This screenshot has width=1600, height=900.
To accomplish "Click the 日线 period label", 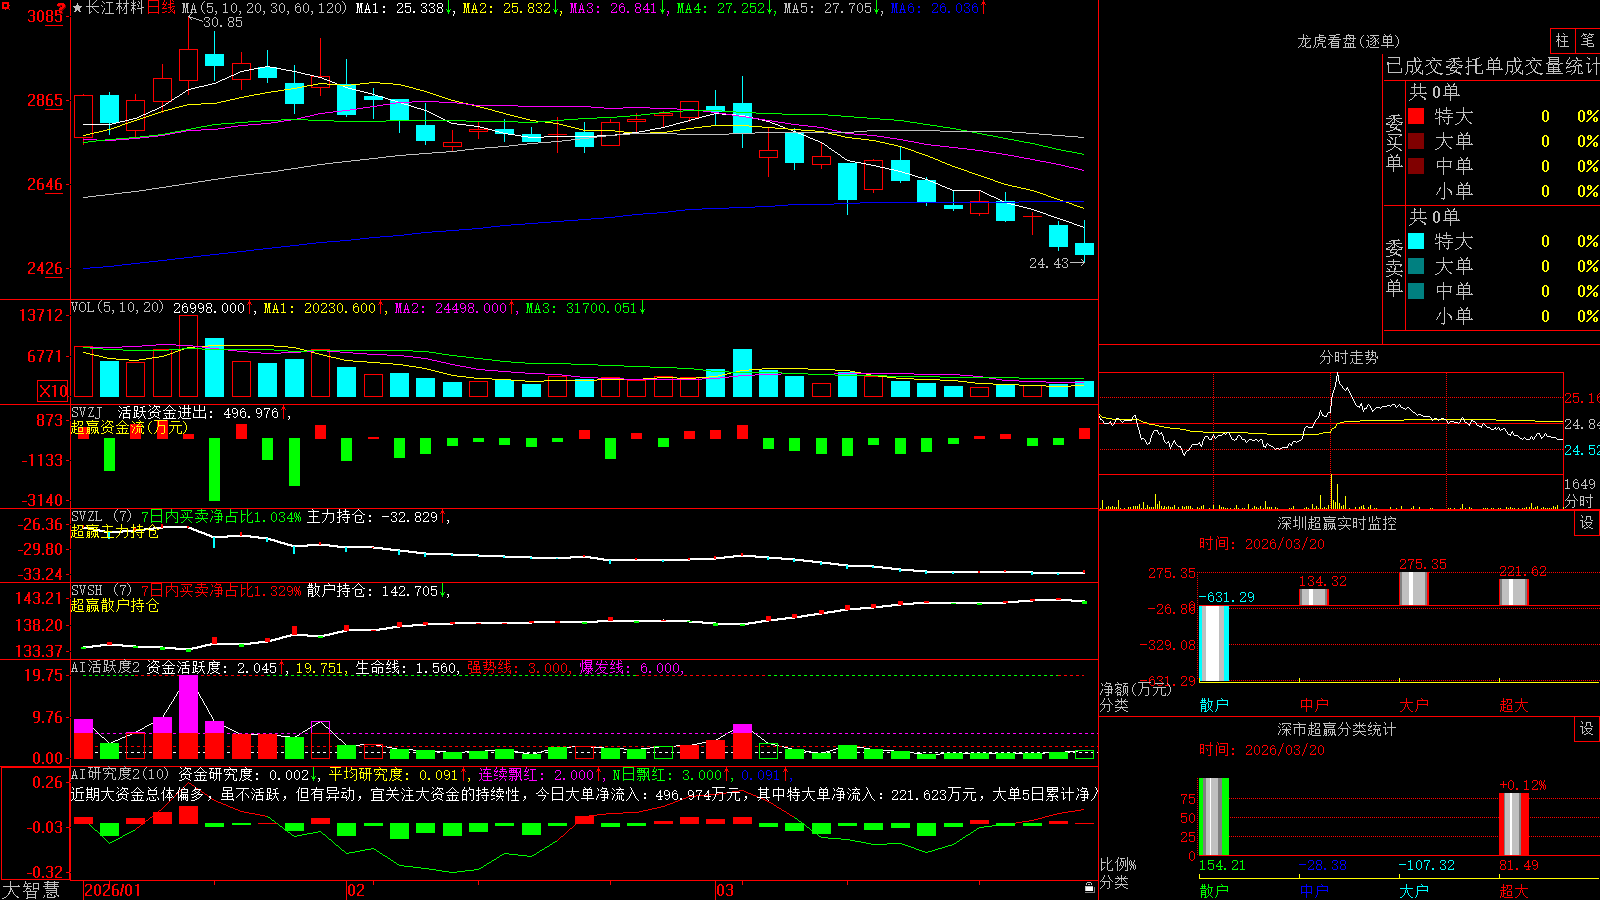I will click(x=161, y=8).
